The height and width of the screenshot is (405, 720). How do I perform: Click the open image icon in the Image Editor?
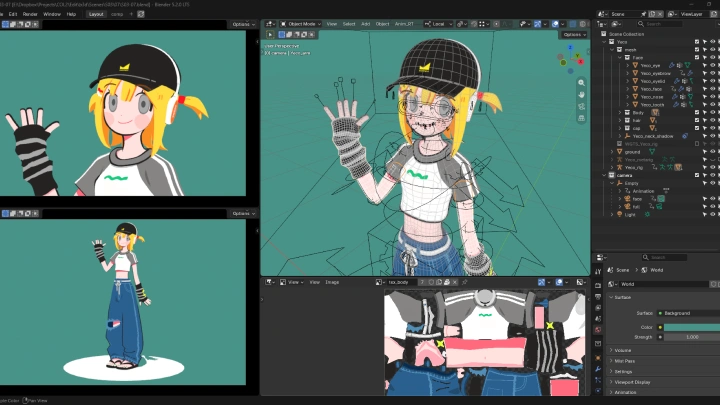point(447,282)
